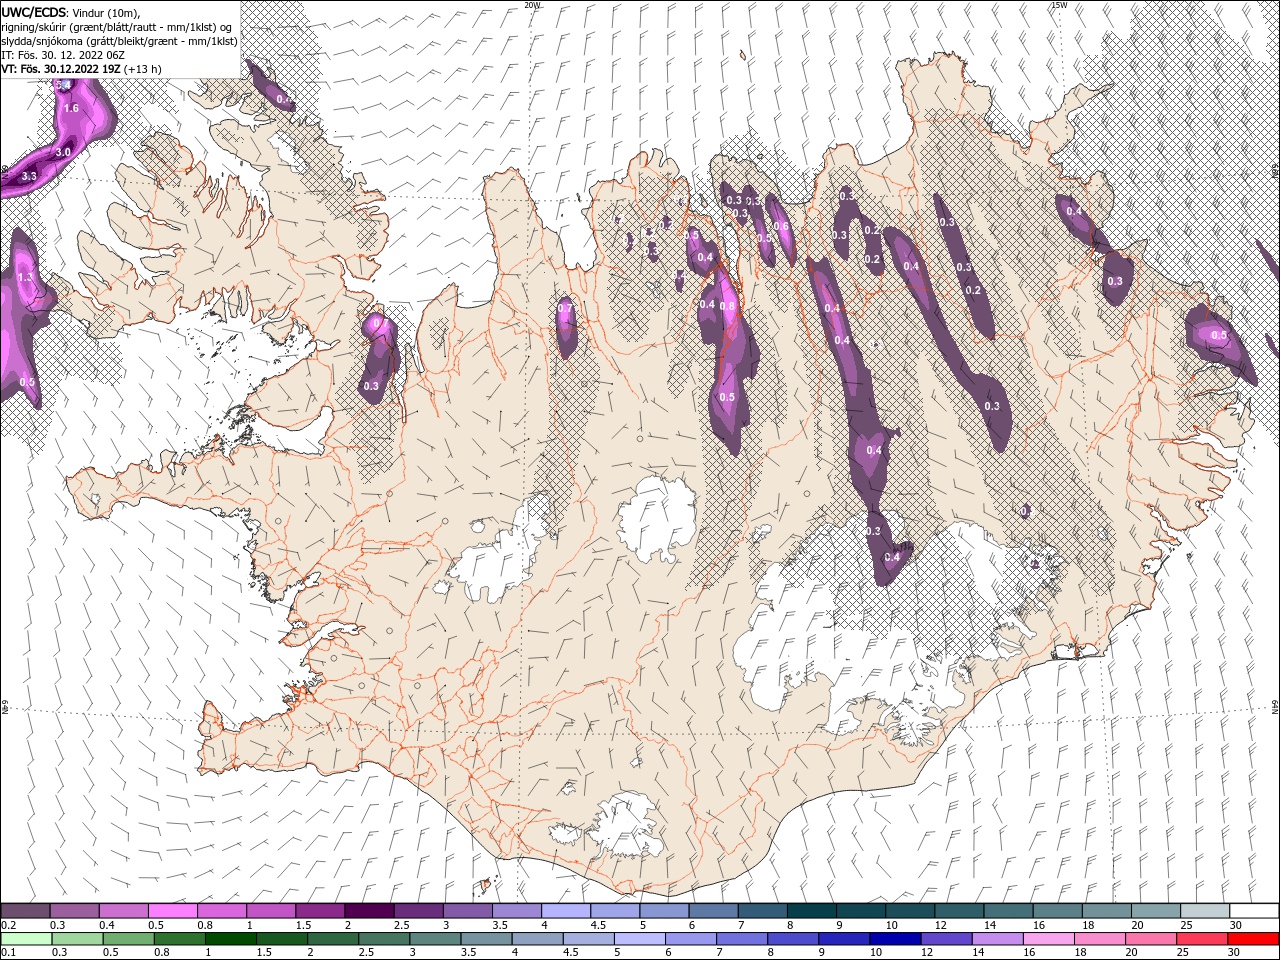
Task: Click the 0.2 swatch in the upper snow legend row
Action: [25, 910]
